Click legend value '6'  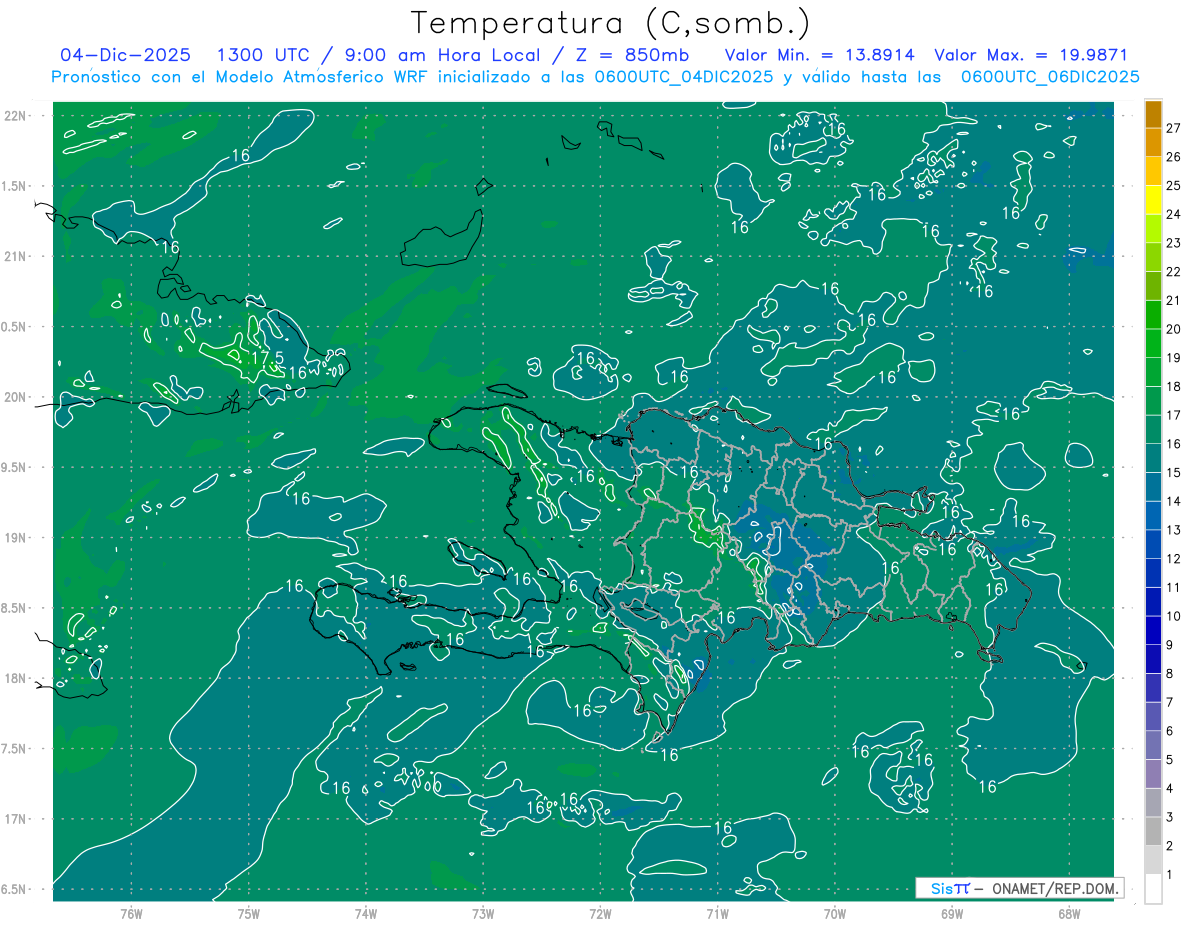1171,731
